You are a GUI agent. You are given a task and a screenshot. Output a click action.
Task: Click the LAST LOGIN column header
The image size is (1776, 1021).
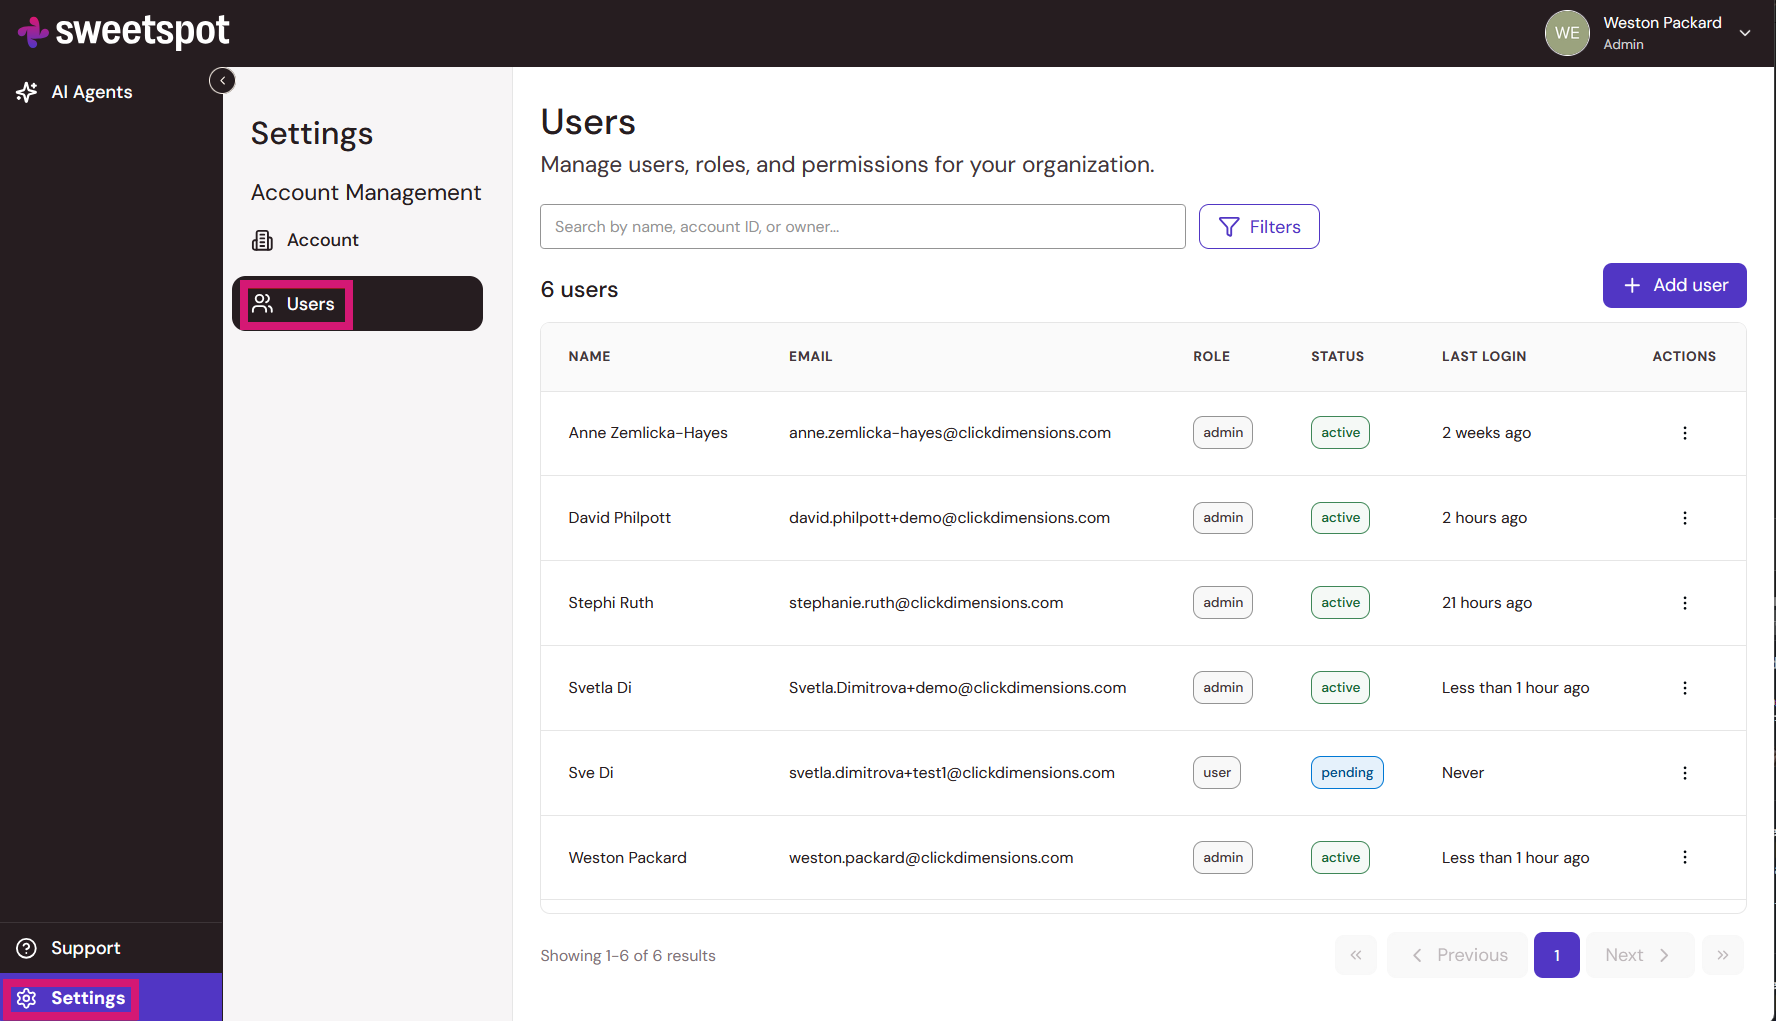pos(1483,356)
